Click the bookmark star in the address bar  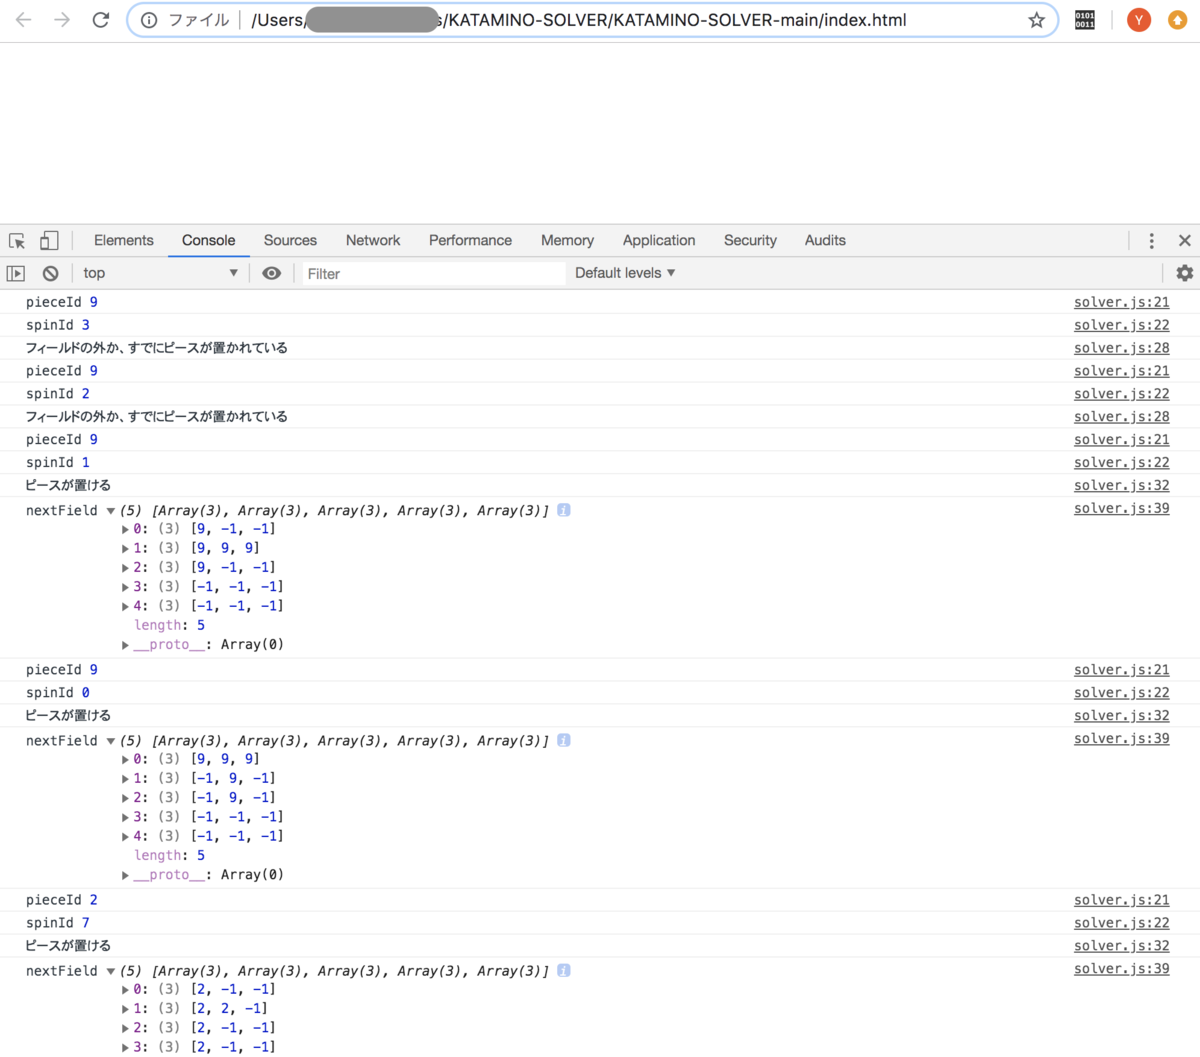tap(1037, 19)
